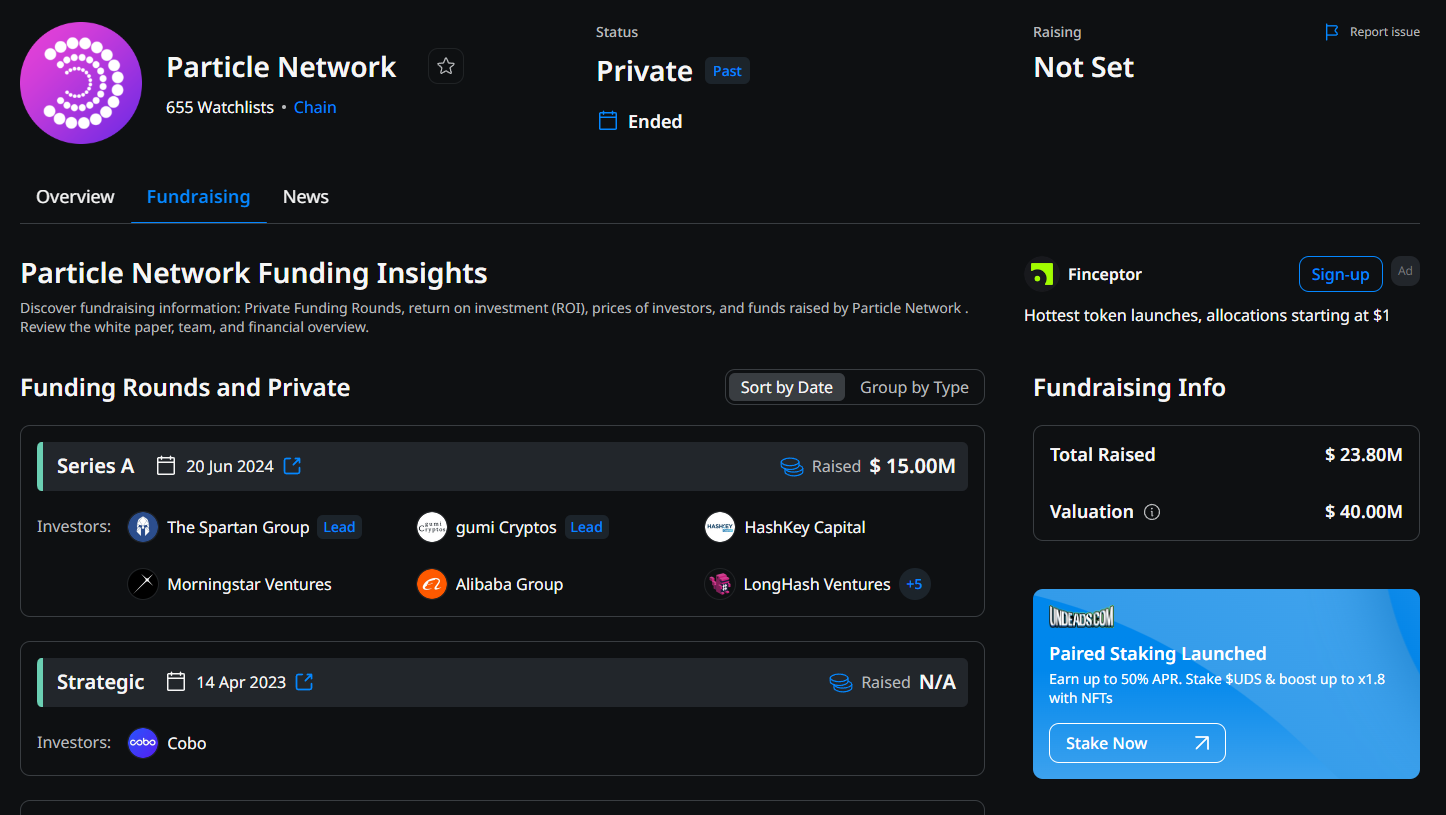The height and width of the screenshot is (815, 1446).
Task: Click the Report issue link
Action: [x=1384, y=32]
